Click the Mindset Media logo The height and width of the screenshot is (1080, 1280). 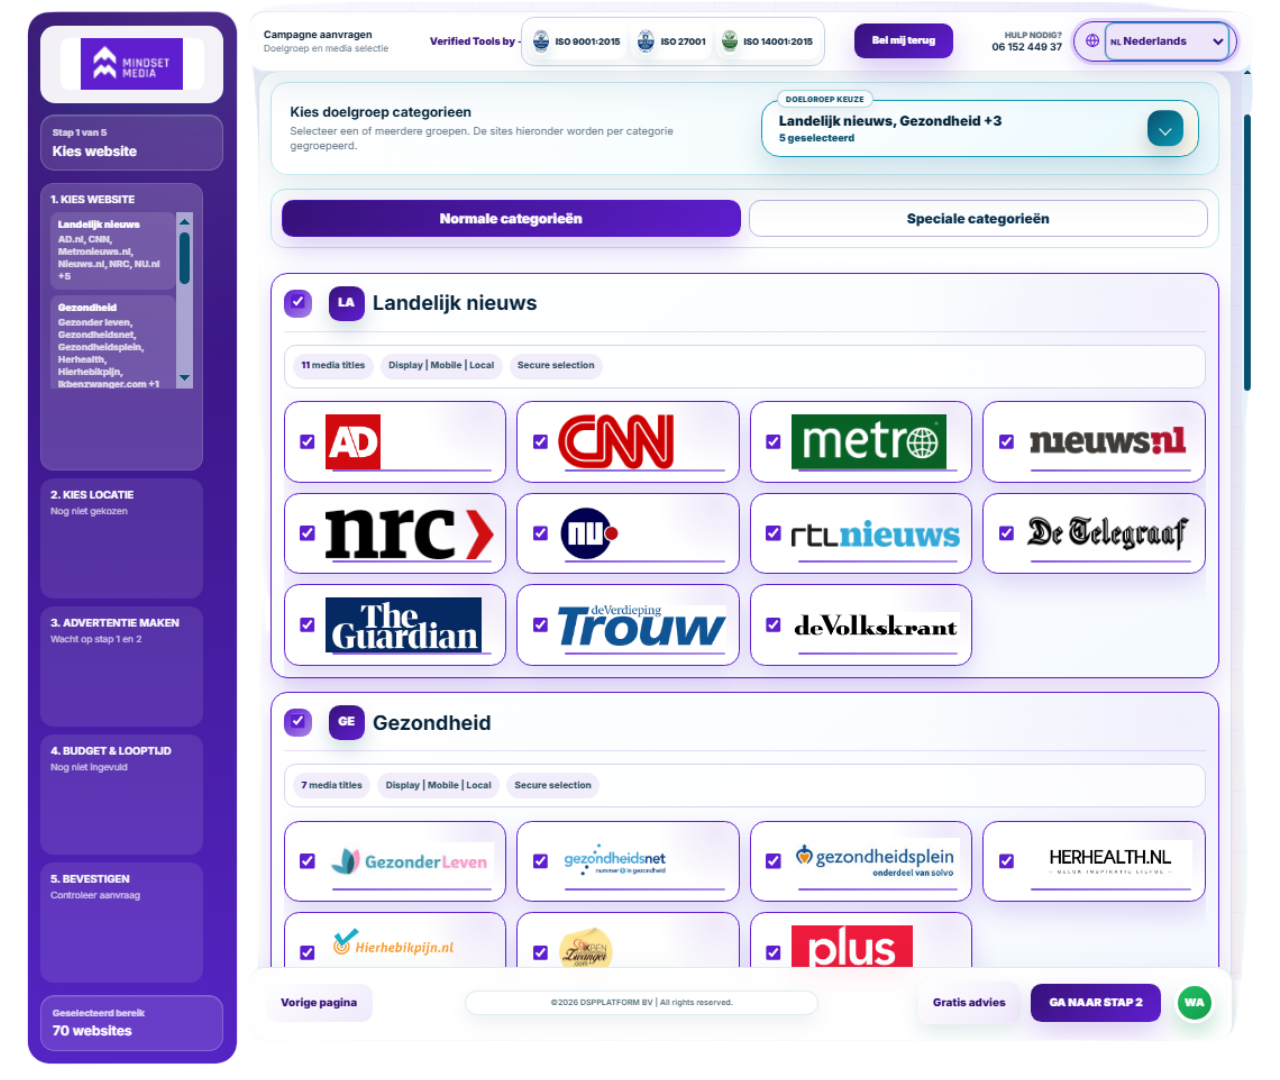pos(132,64)
